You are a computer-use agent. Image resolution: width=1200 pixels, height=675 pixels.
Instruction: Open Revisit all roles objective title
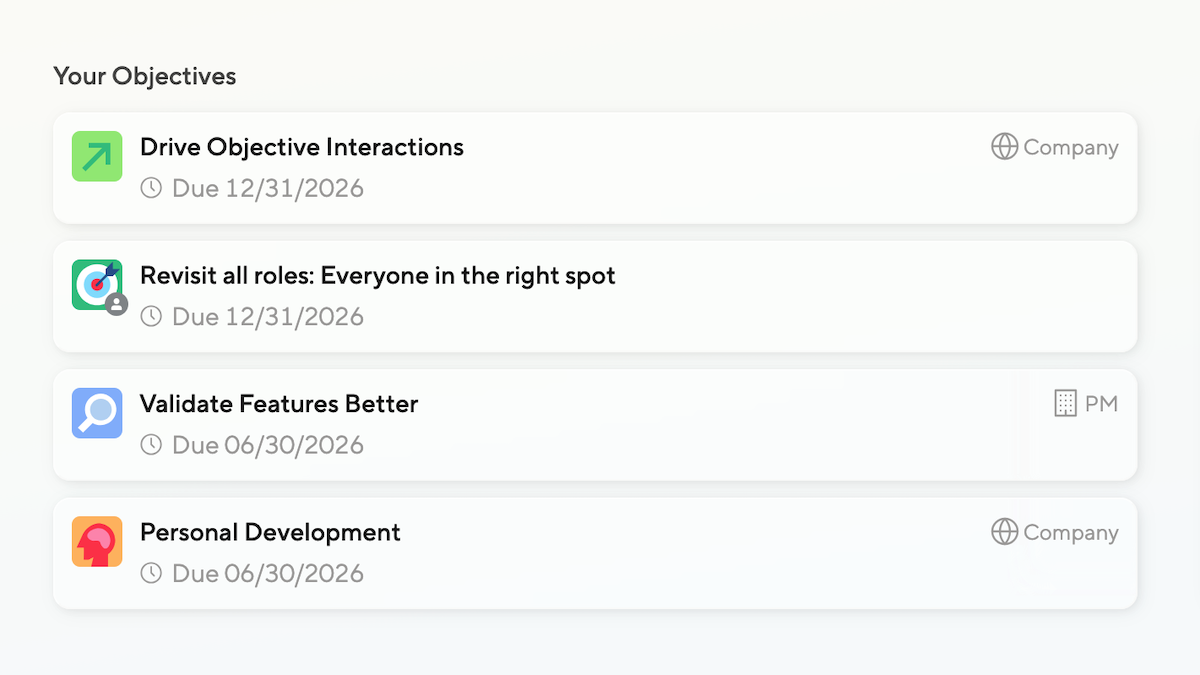click(x=377, y=275)
